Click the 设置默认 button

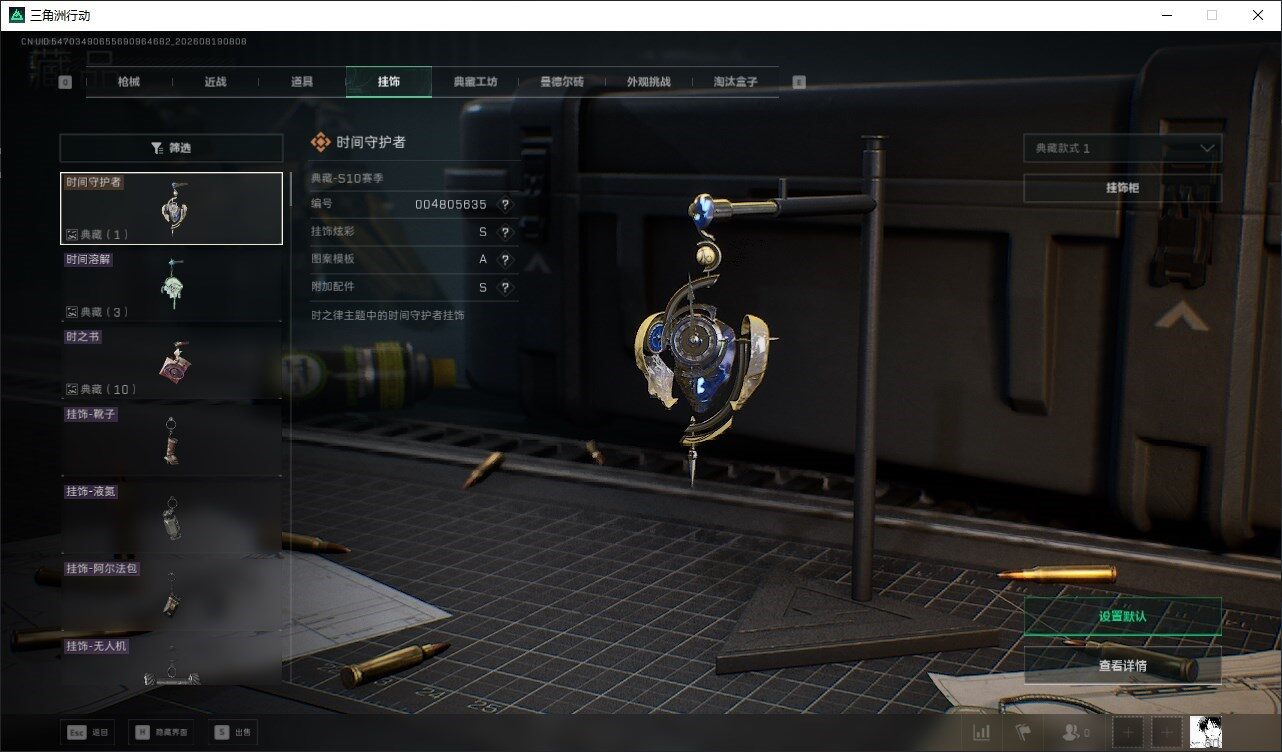click(1122, 616)
